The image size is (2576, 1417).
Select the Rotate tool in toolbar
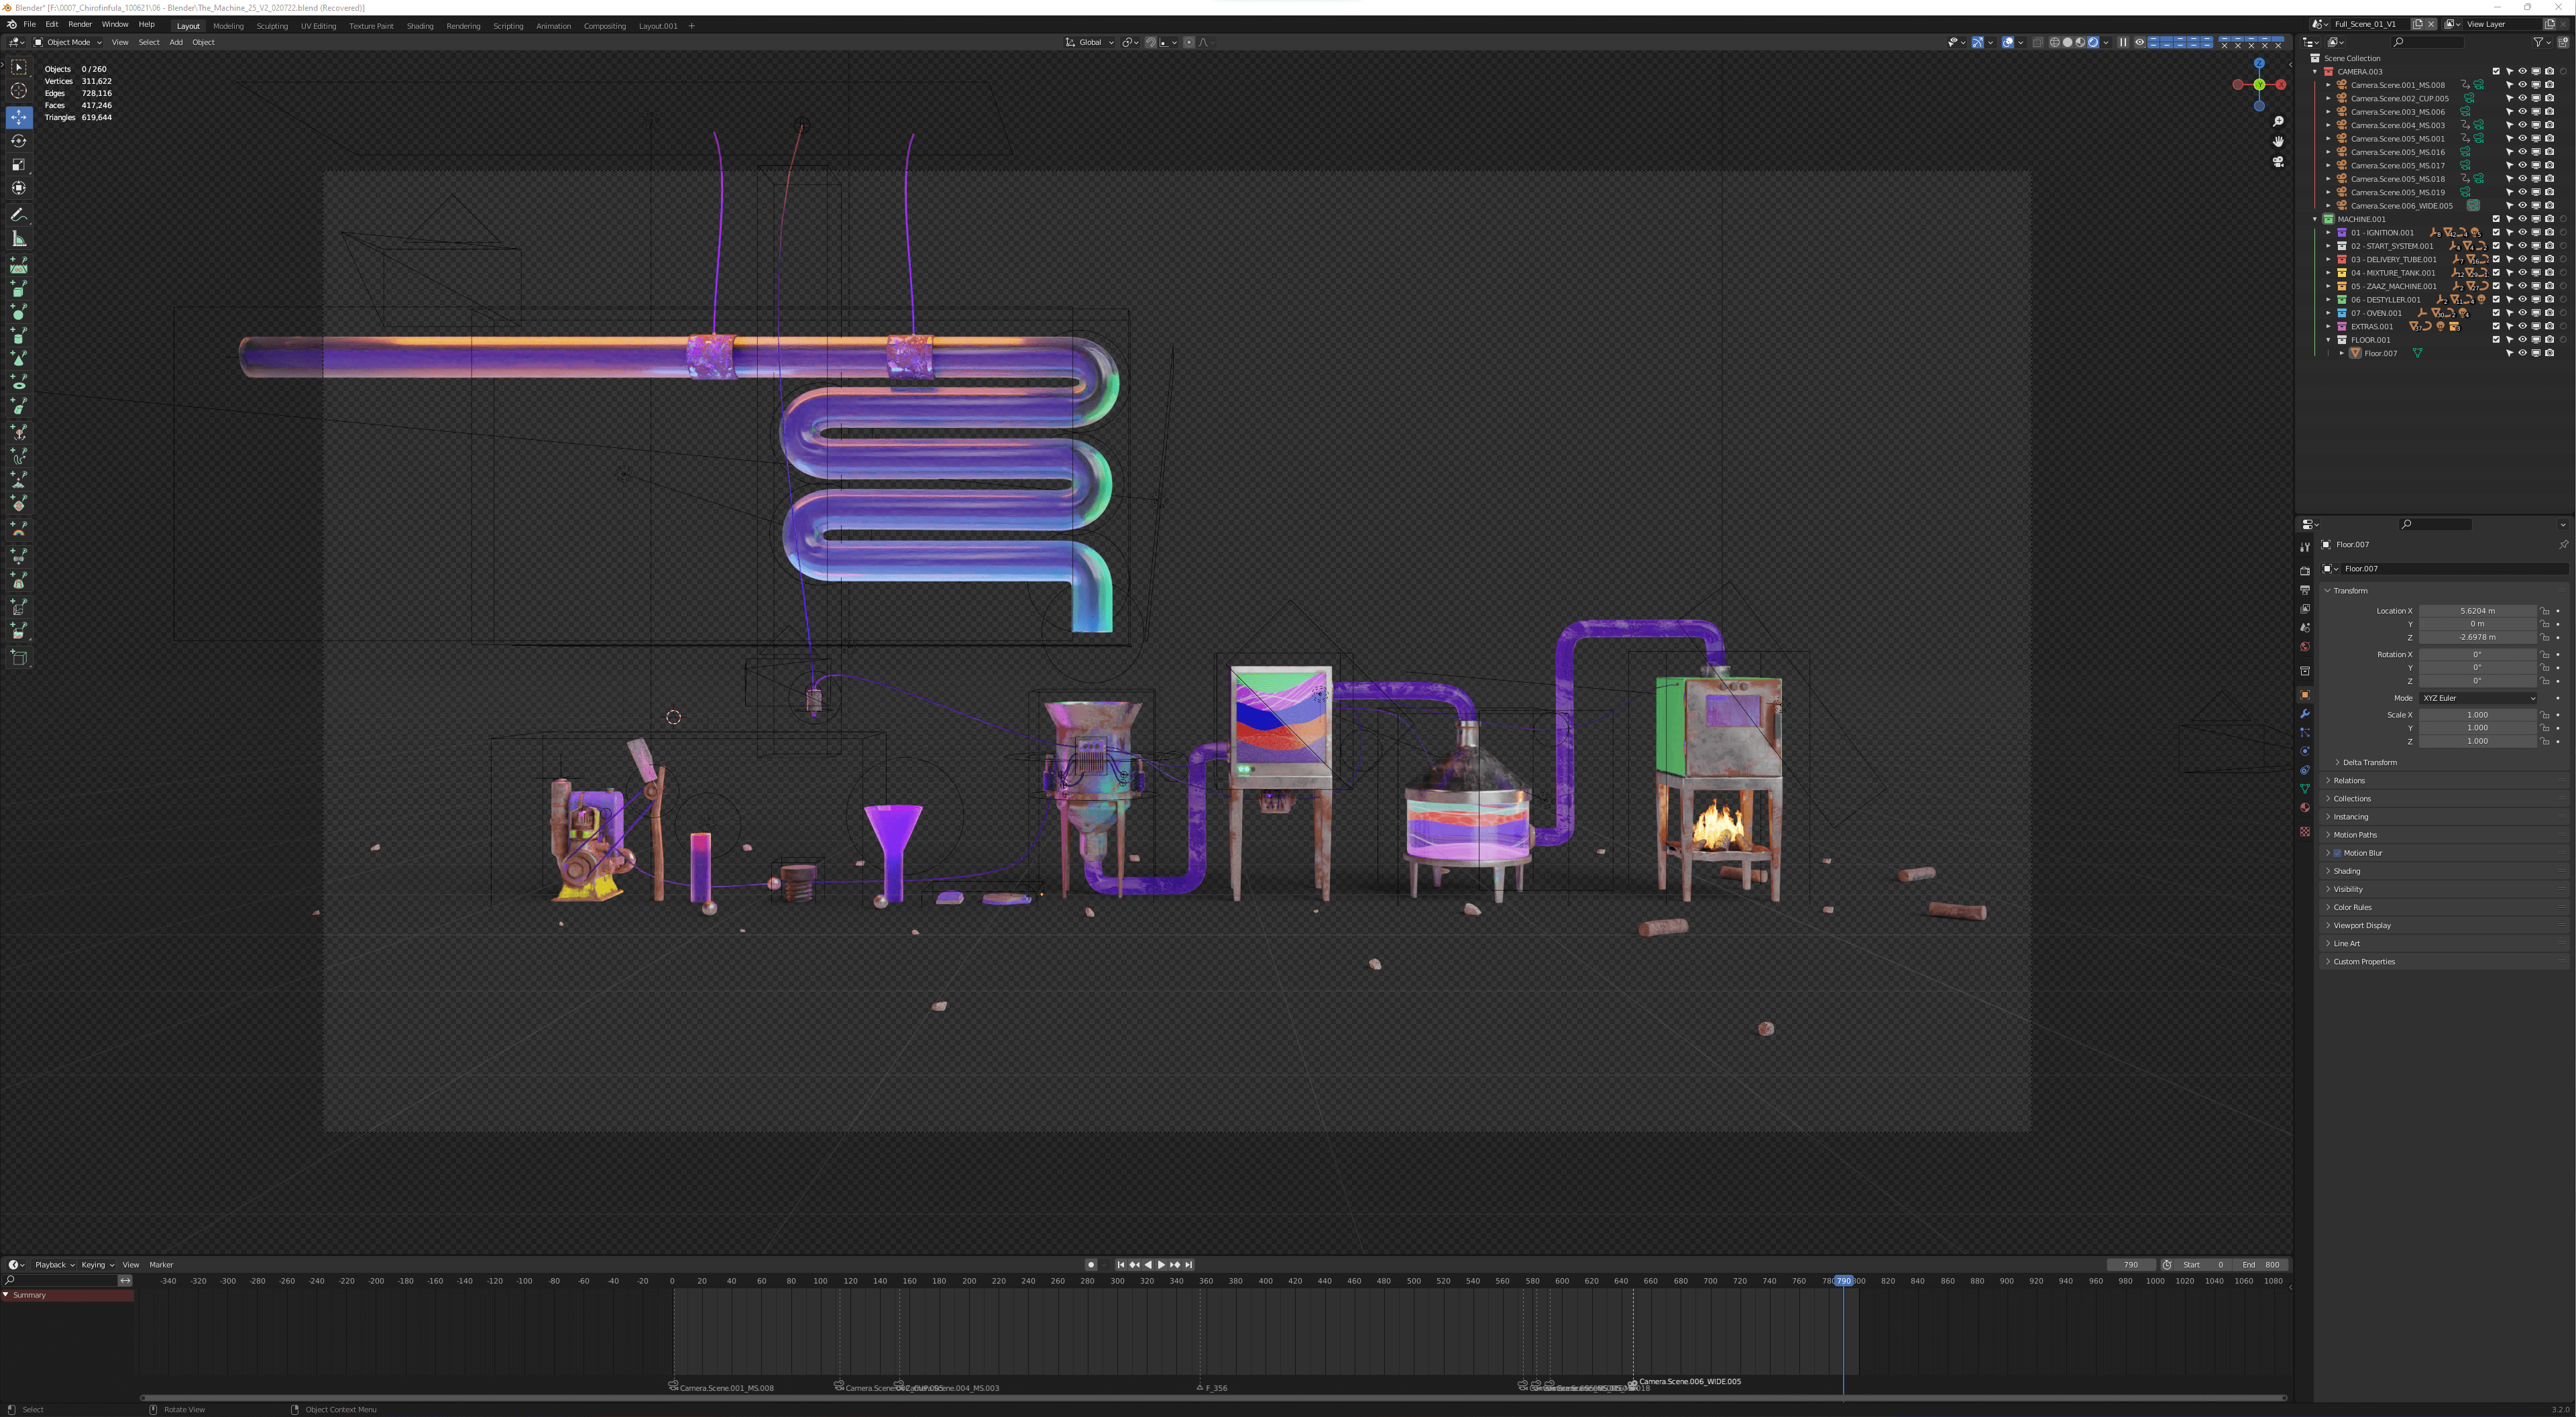click(19, 141)
